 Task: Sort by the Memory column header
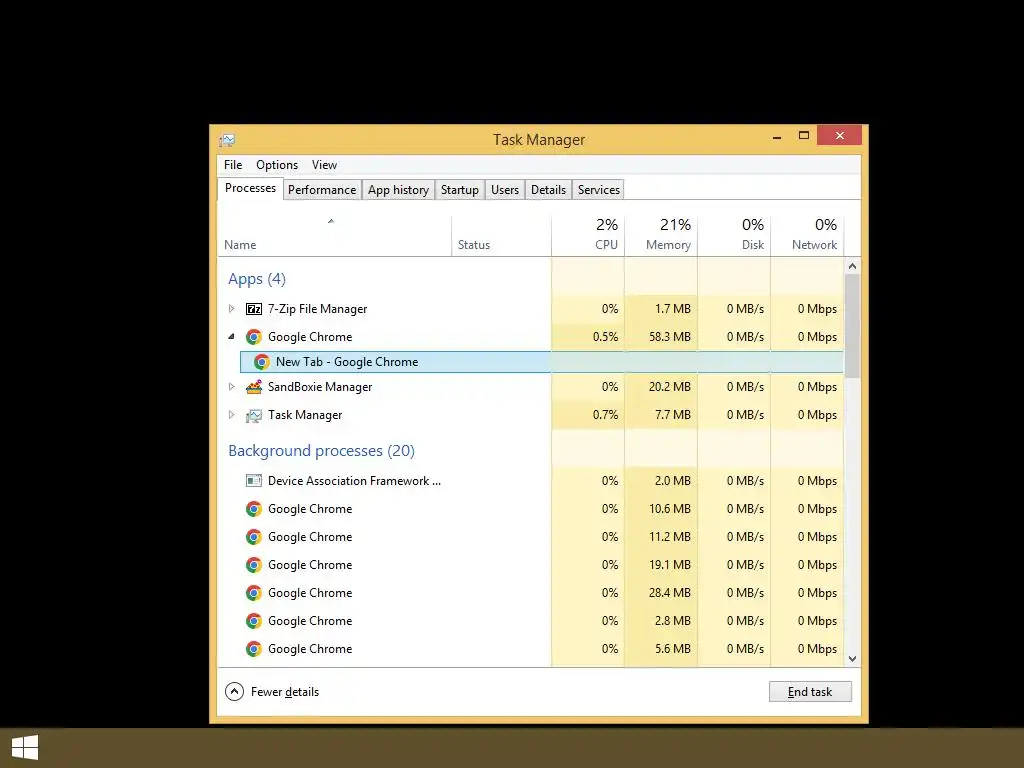[x=661, y=236]
